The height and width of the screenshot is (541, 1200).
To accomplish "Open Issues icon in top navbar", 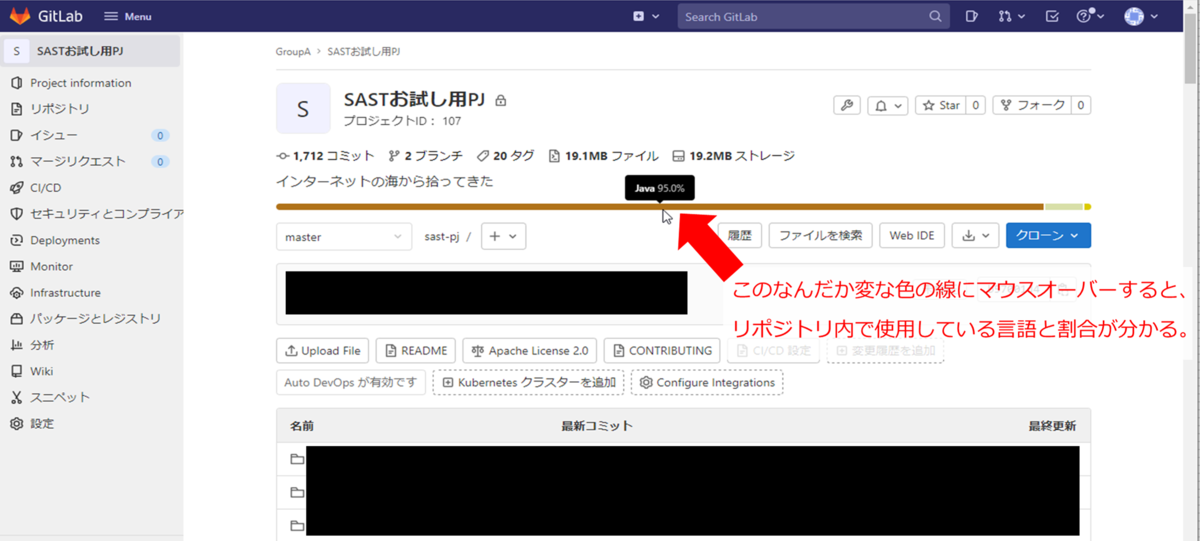I will coord(971,17).
